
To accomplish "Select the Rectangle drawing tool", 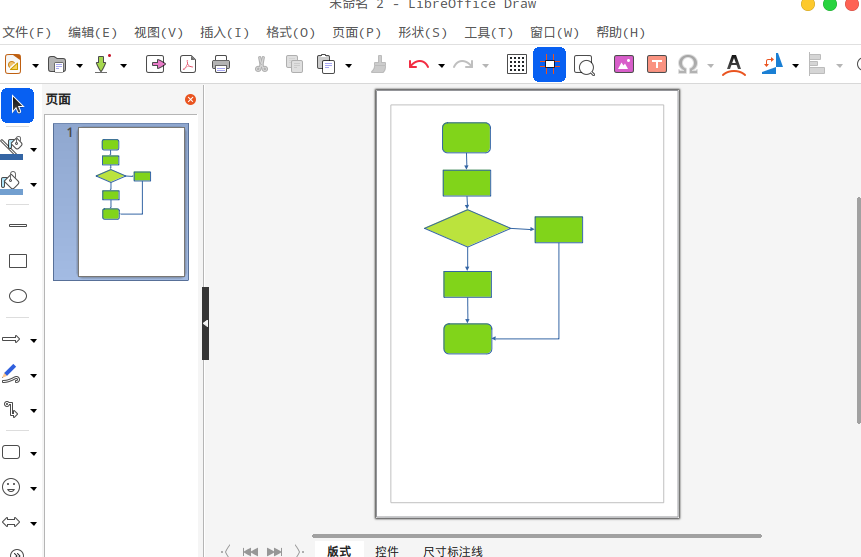I will point(17,261).
